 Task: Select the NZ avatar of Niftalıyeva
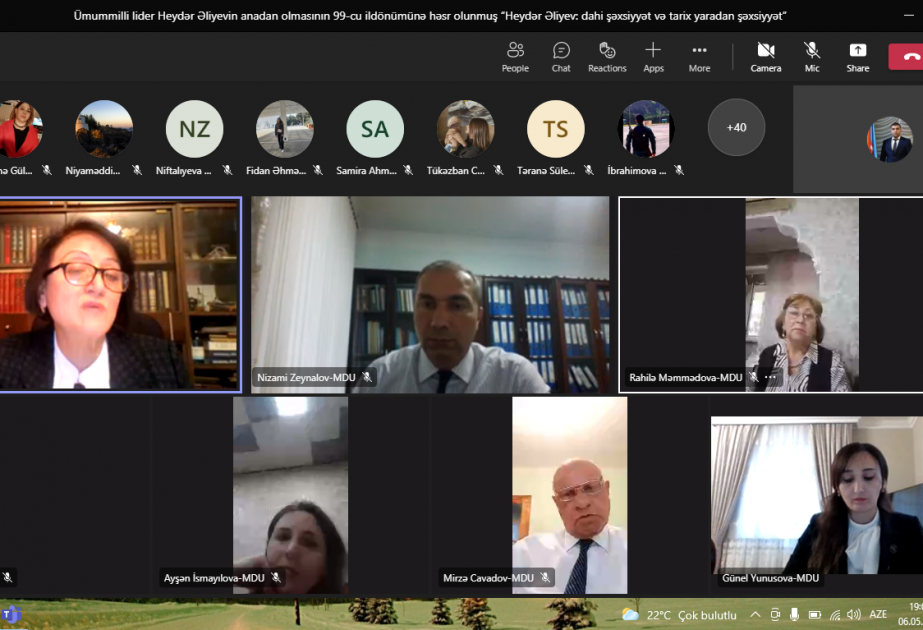pyautogui.click(x=194, y=129)
